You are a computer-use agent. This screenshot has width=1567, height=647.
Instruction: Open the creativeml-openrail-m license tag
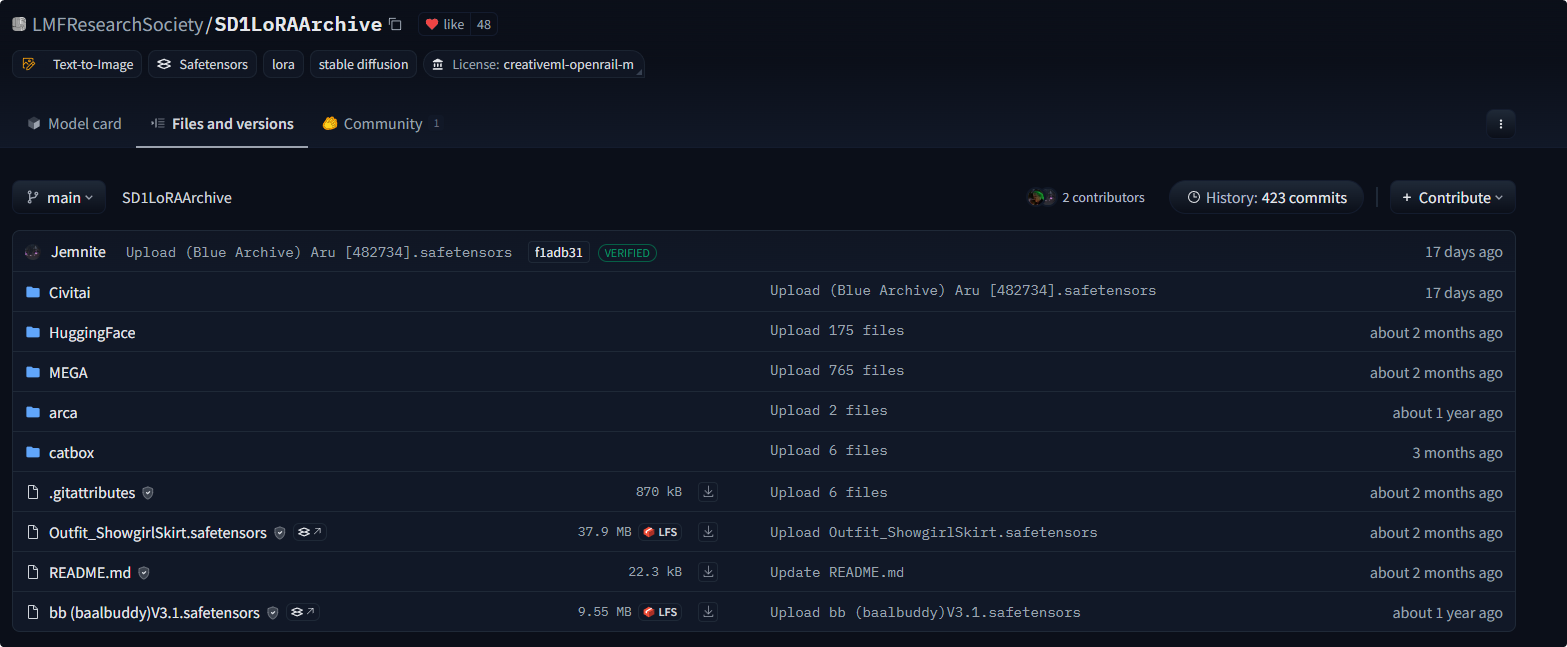tap(533, 64)
